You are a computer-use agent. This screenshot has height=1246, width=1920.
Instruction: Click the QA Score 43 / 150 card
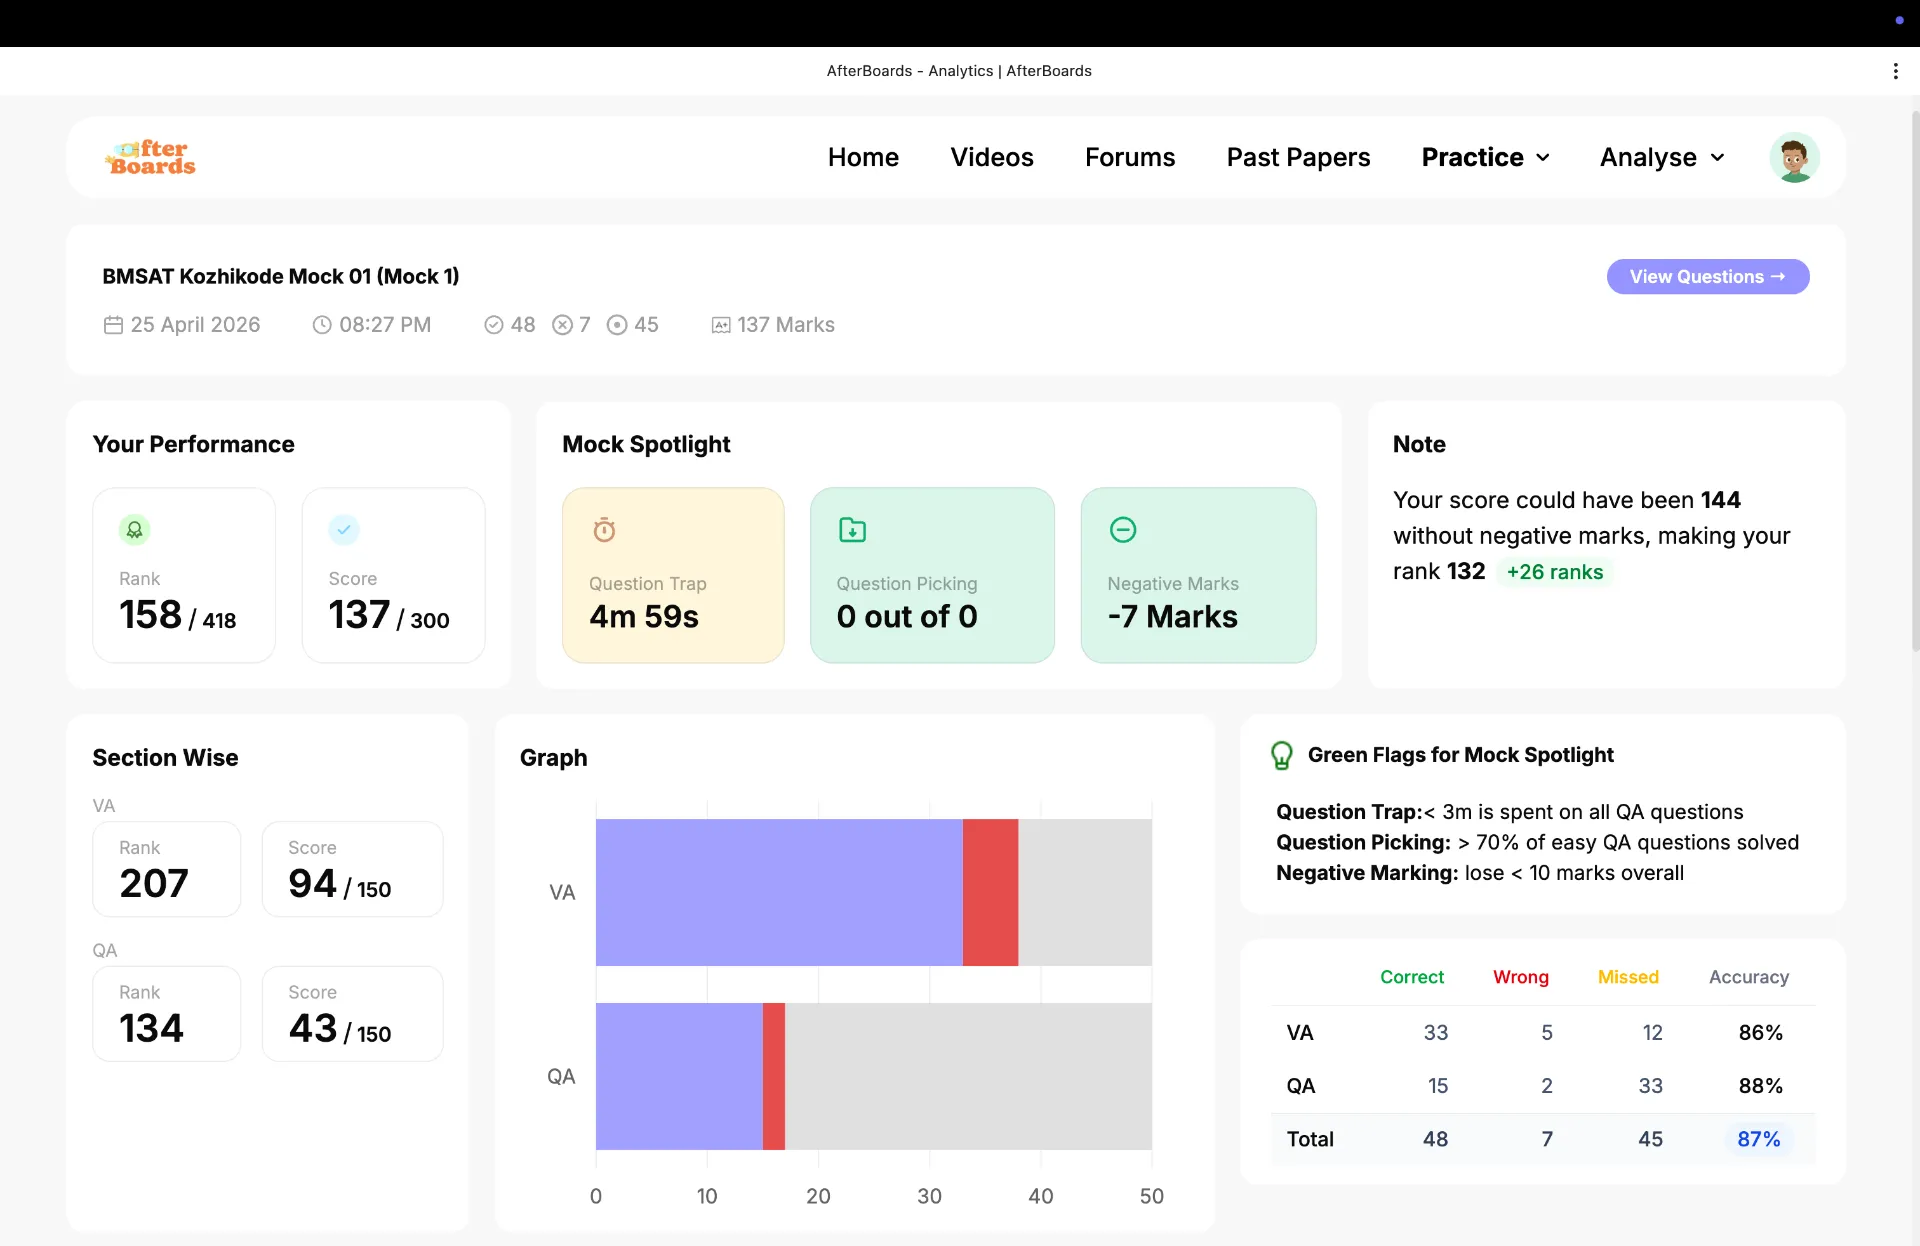pos(352,1014)
